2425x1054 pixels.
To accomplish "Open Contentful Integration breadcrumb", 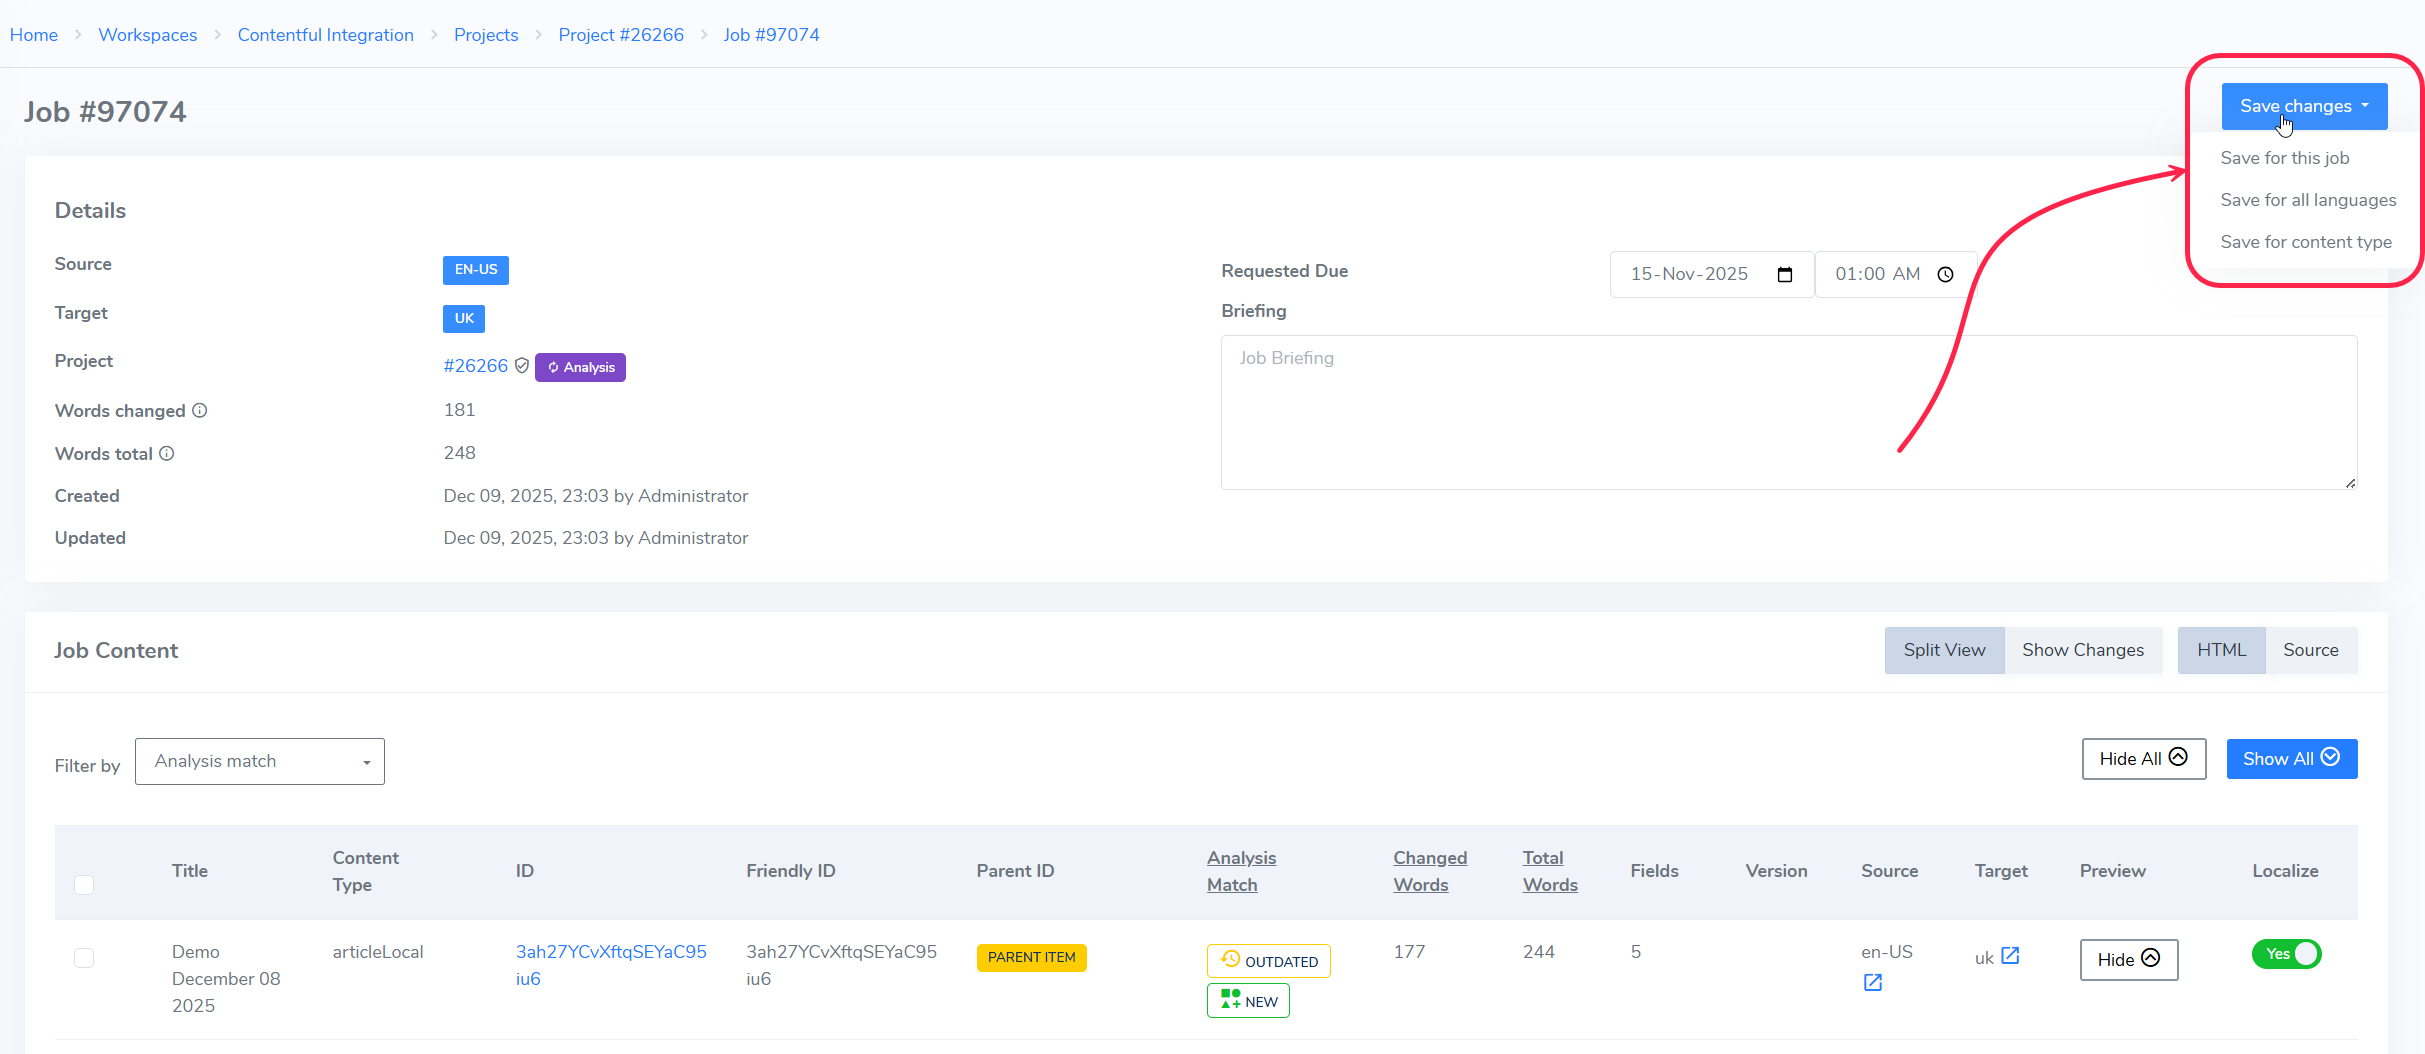I will (326, 35).
